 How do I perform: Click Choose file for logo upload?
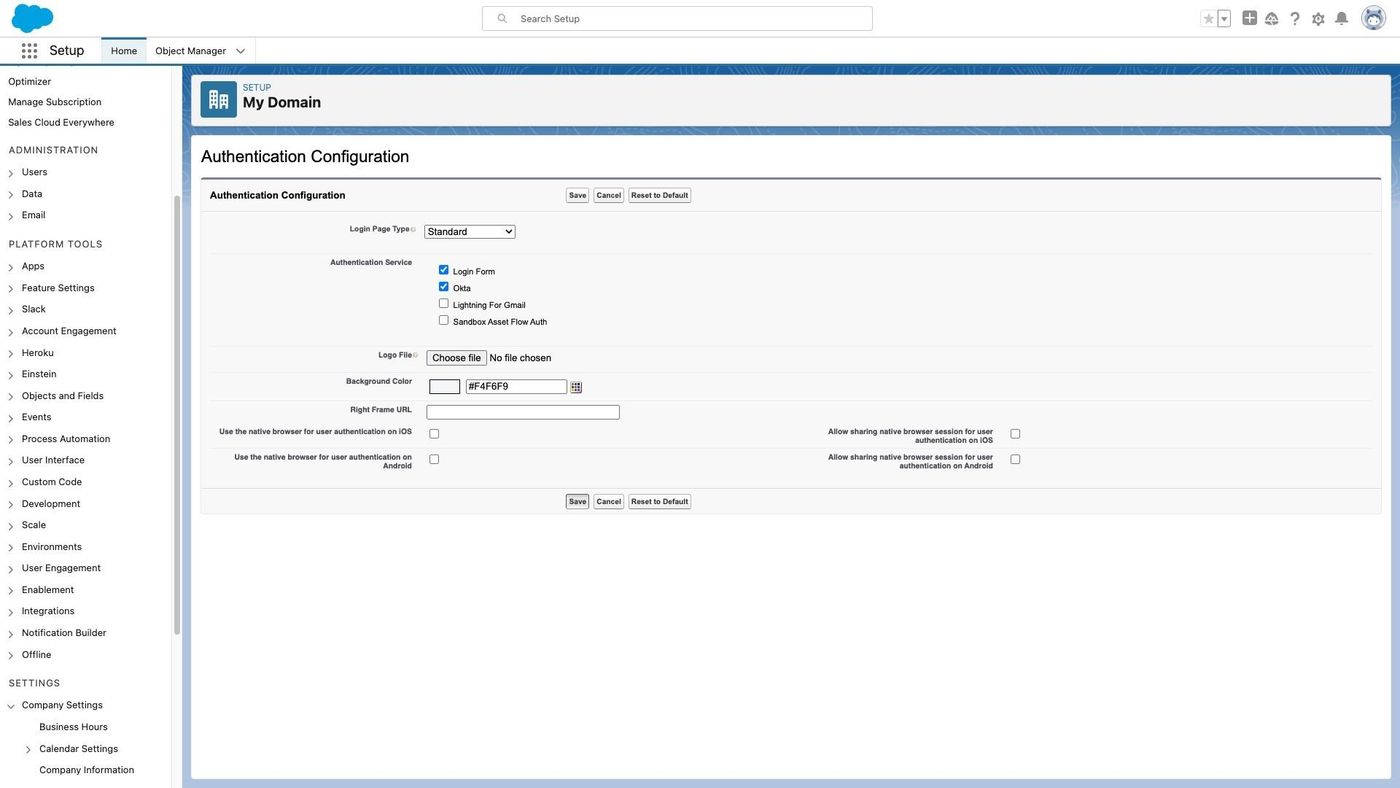tap(456, 358)
